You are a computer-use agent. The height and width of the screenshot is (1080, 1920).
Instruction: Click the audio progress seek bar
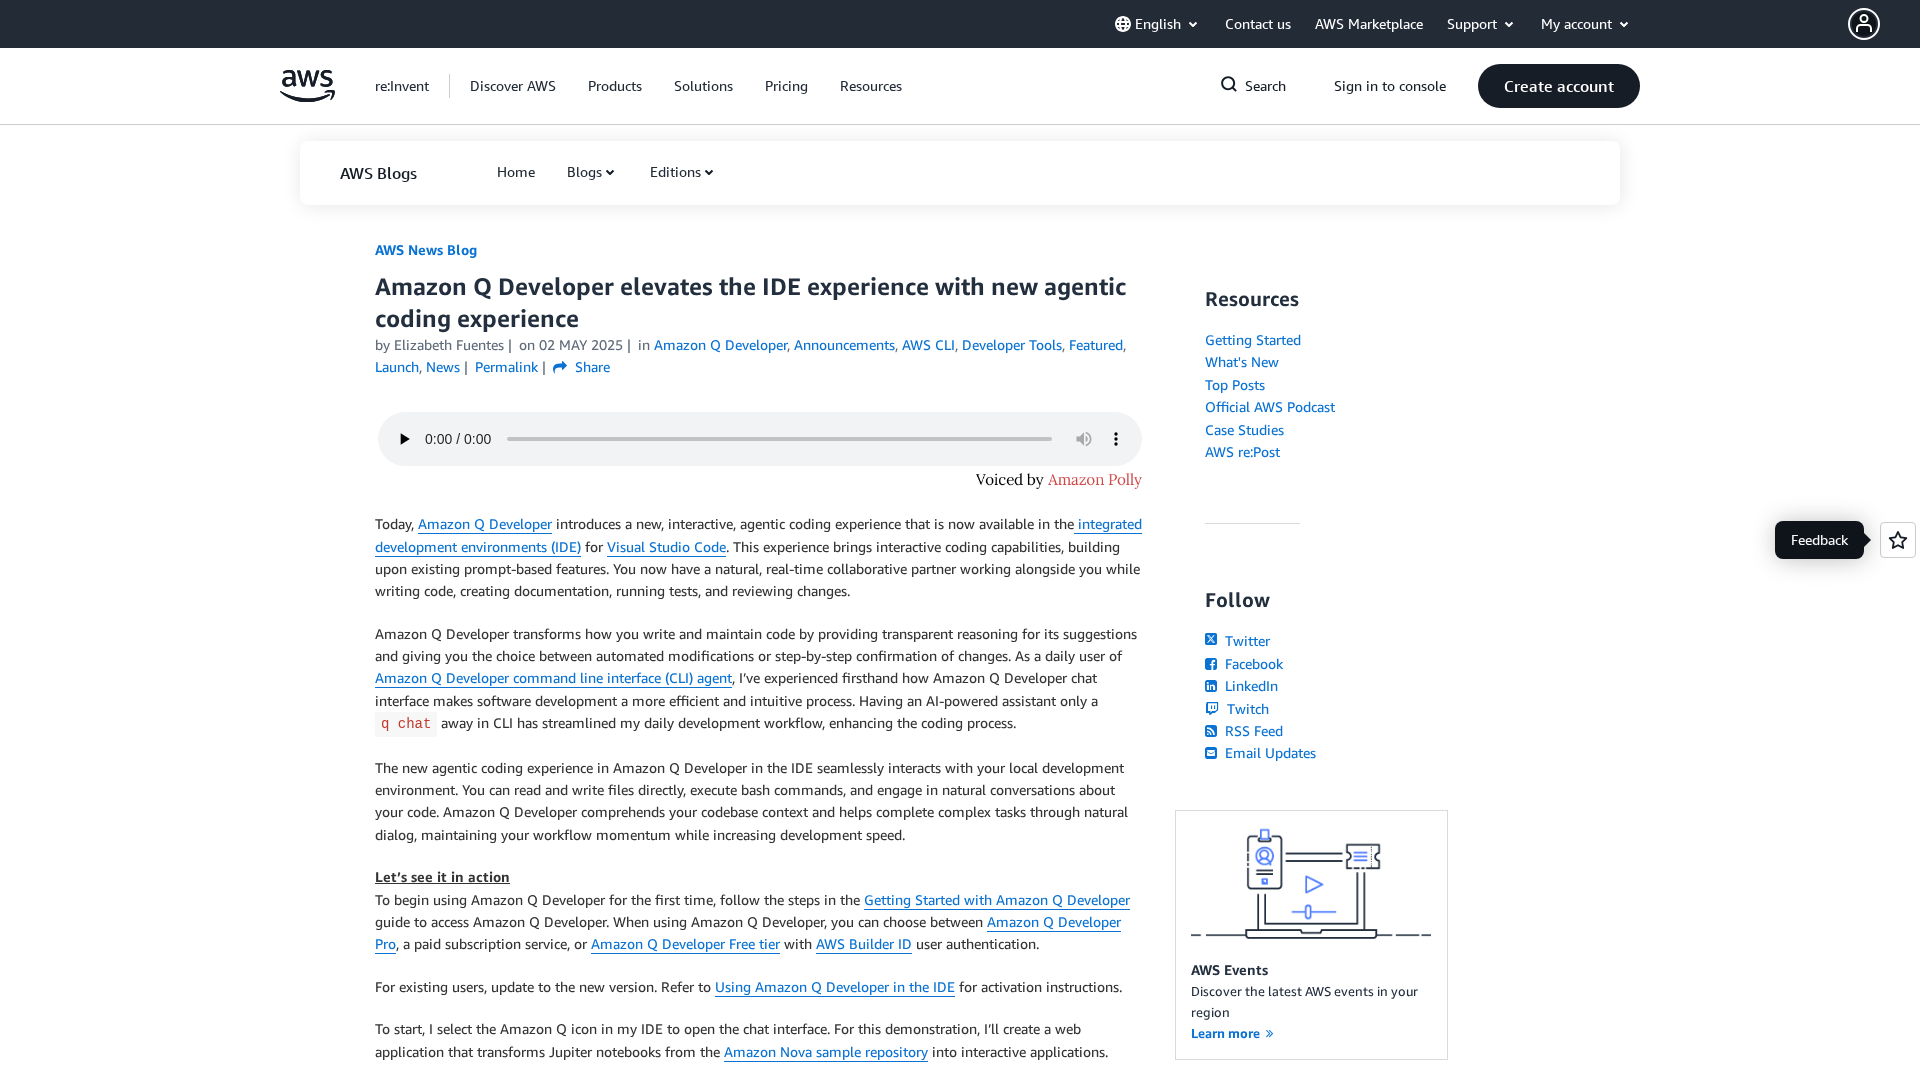(779, 439)
